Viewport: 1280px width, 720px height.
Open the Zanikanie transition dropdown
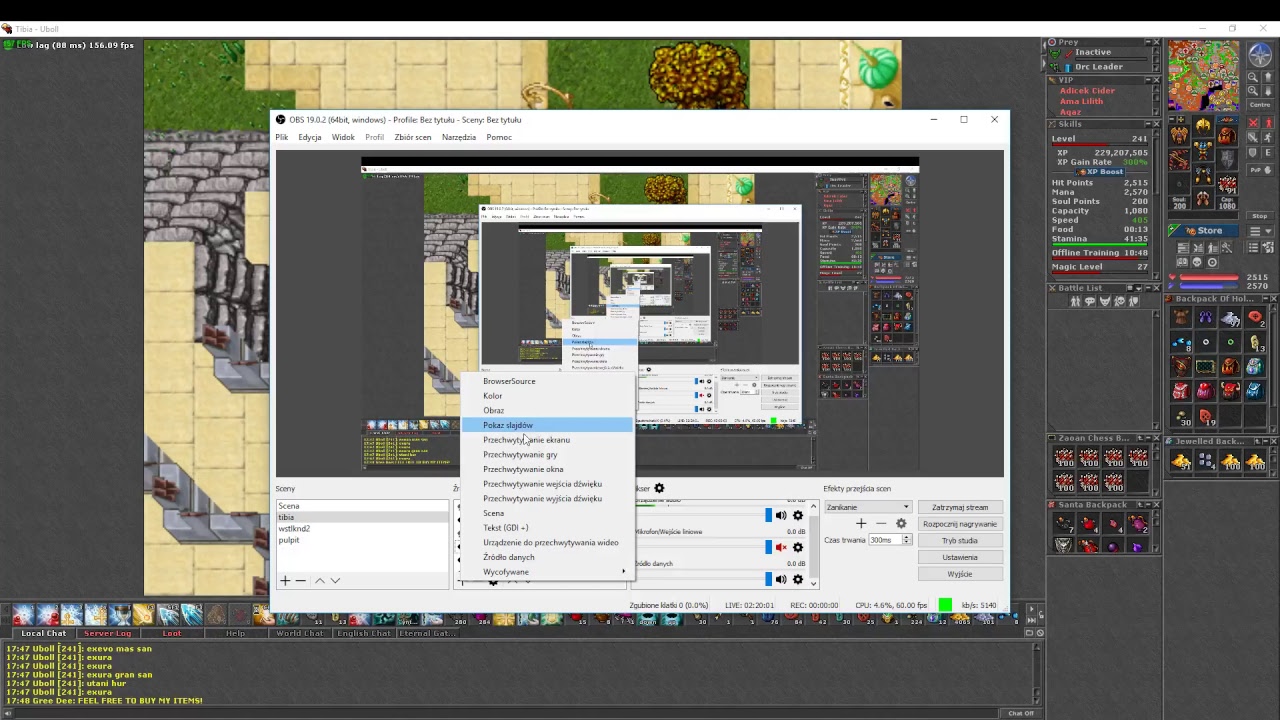click(867, 507)
